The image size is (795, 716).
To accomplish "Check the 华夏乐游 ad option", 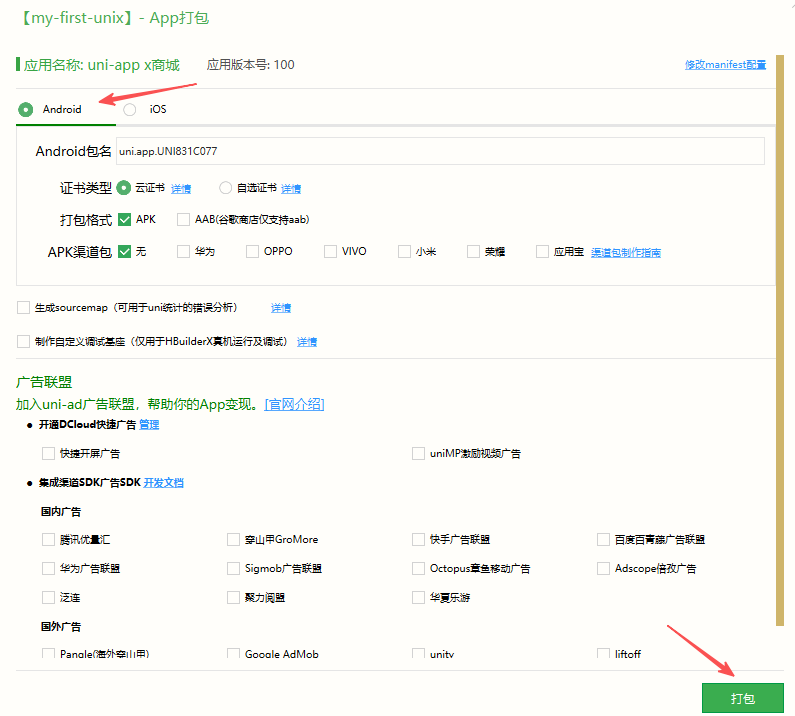I will (x=418, y=597).
